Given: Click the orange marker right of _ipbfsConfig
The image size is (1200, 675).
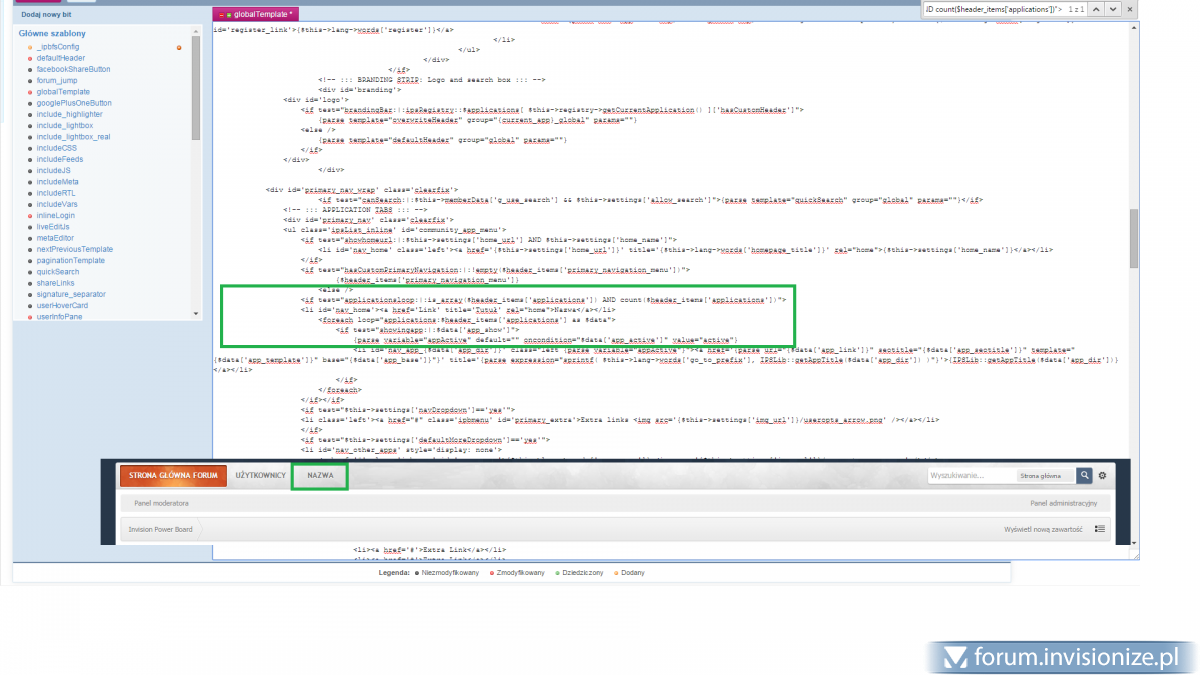Looking at the screenshot, I should pyautogui.click(x=179, y=47).
